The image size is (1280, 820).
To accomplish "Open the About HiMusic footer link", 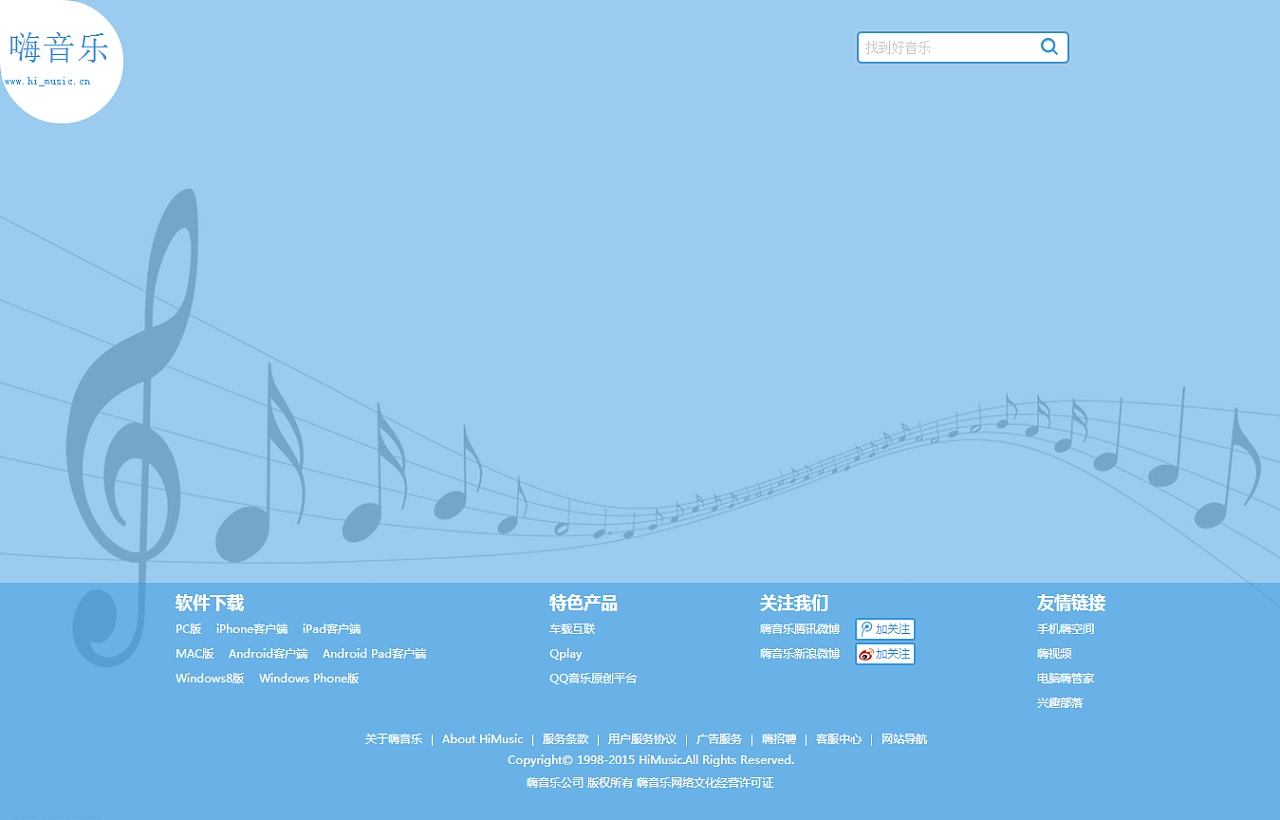I will [482, 739].
